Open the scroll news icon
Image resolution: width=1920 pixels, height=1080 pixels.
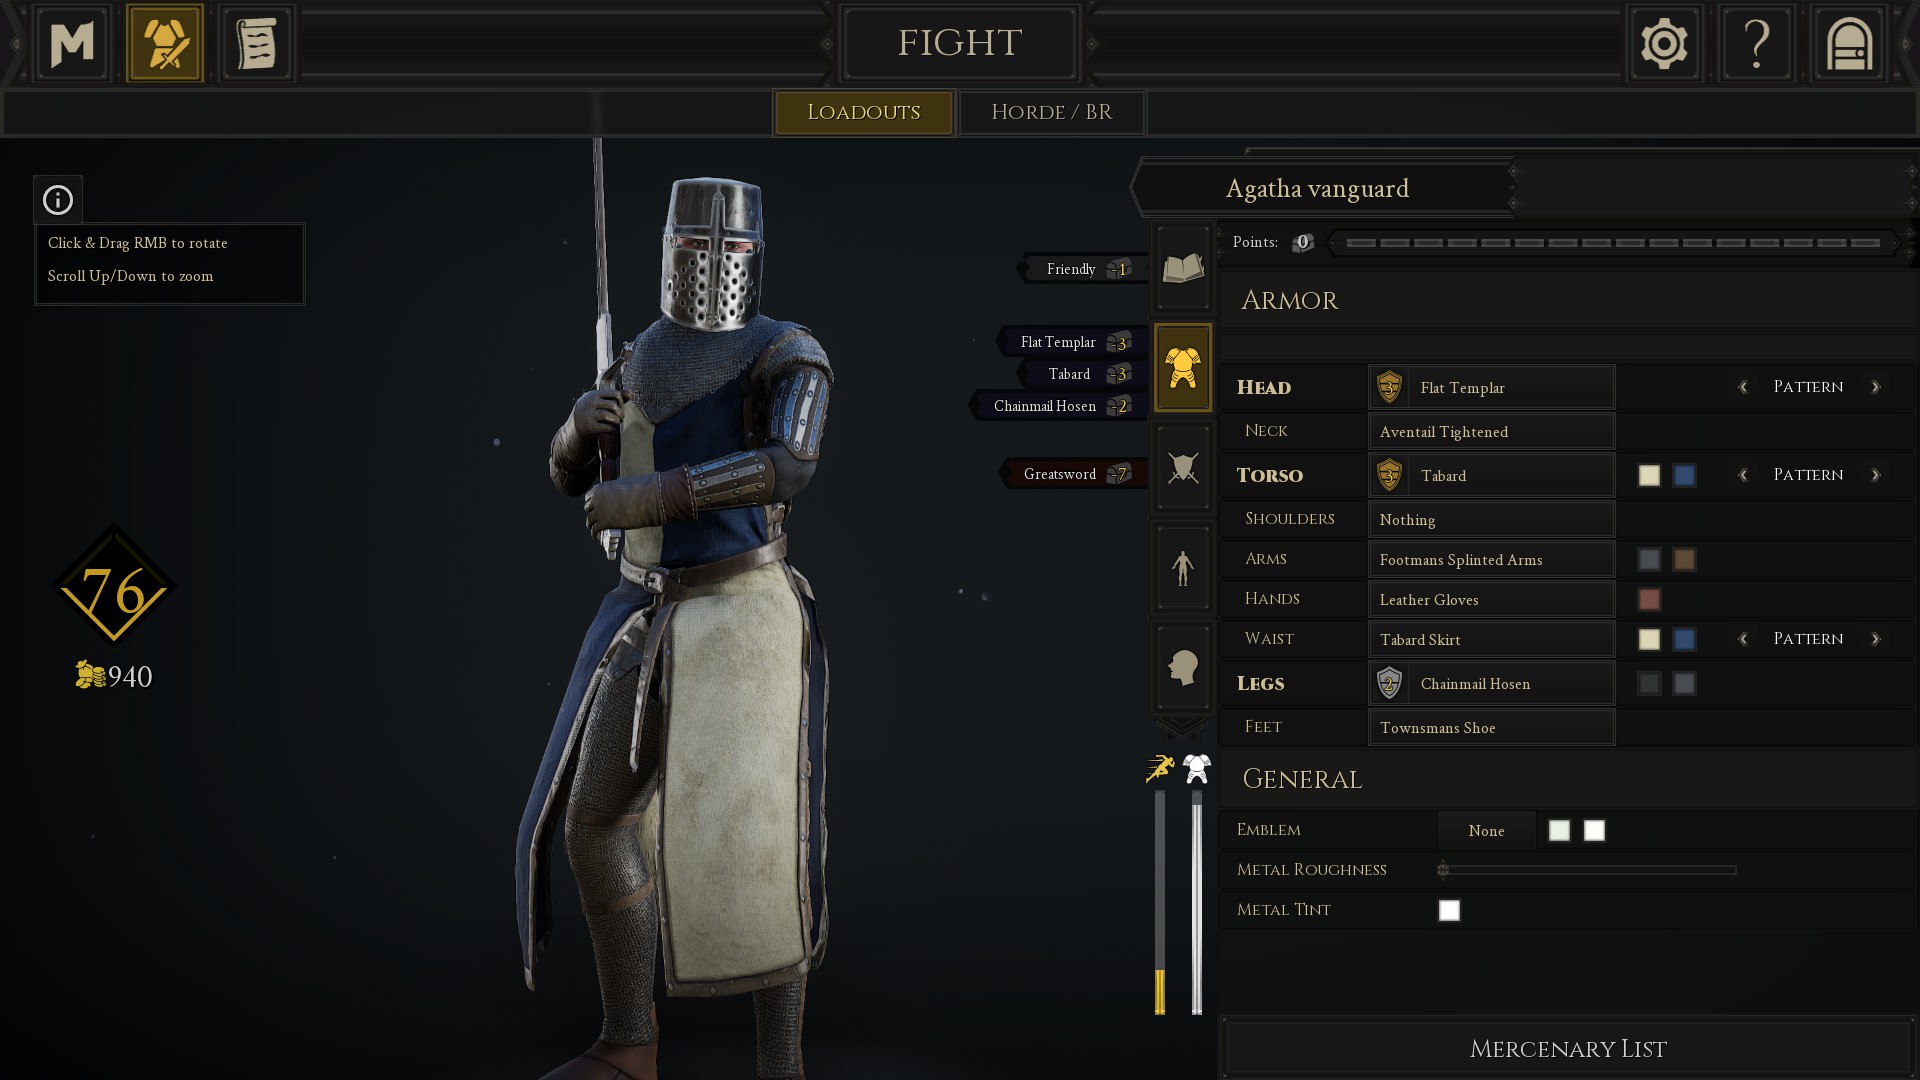point(256,43)
